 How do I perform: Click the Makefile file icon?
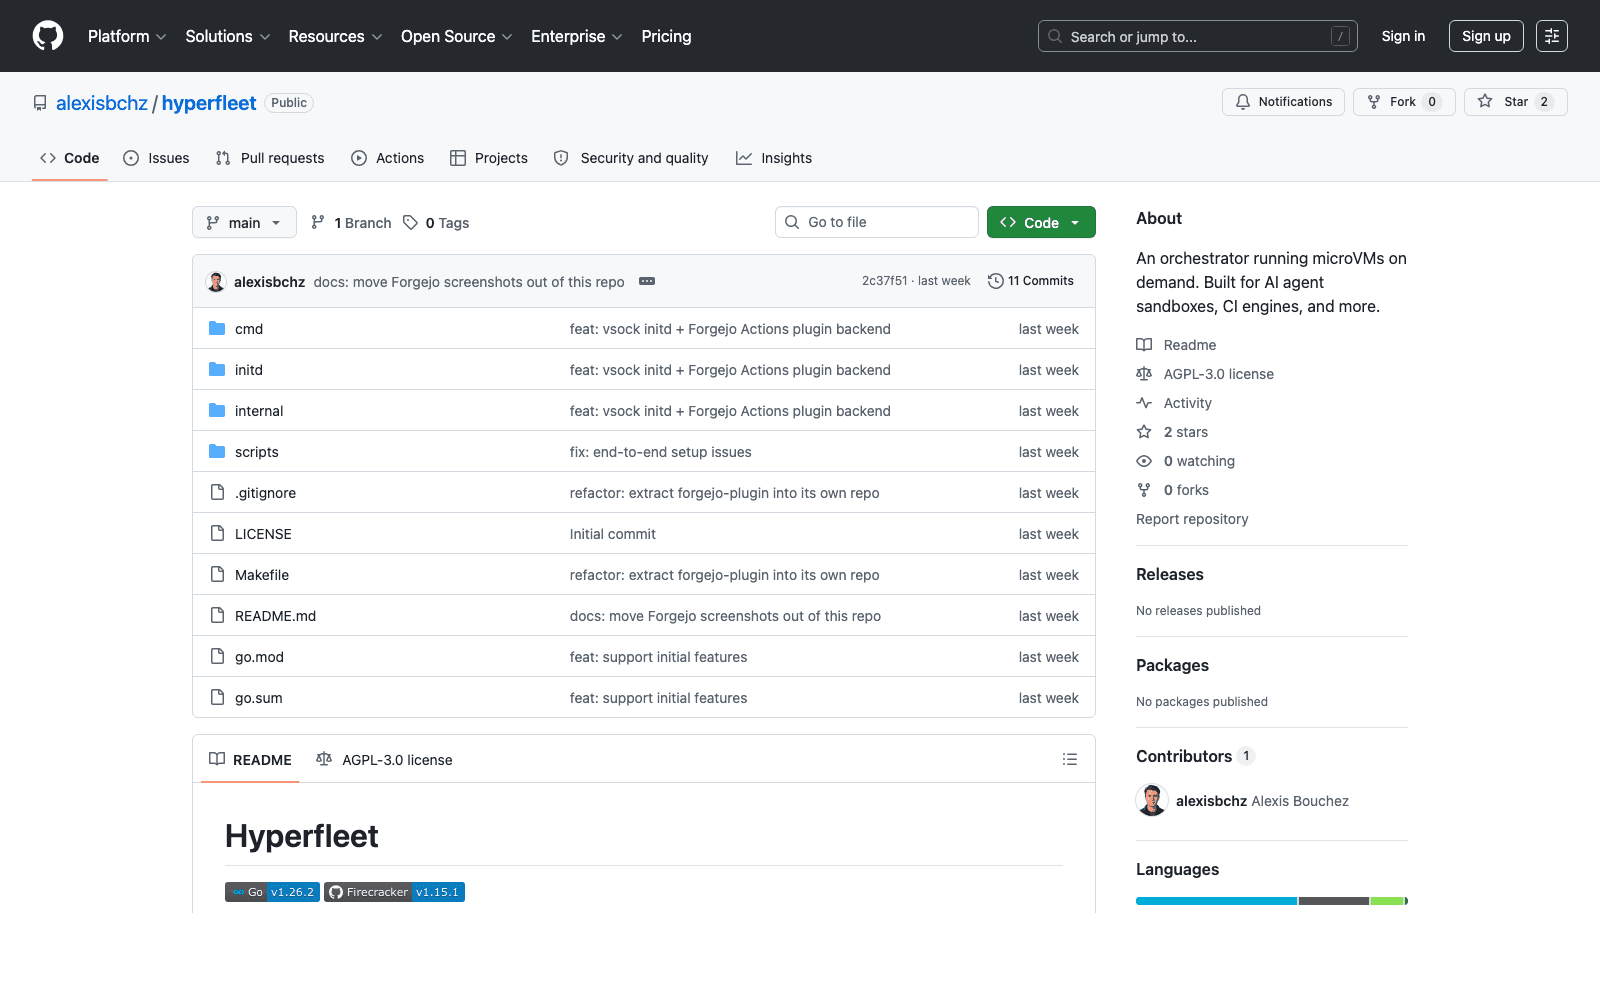pyautogui.click(x=217, y=574)
